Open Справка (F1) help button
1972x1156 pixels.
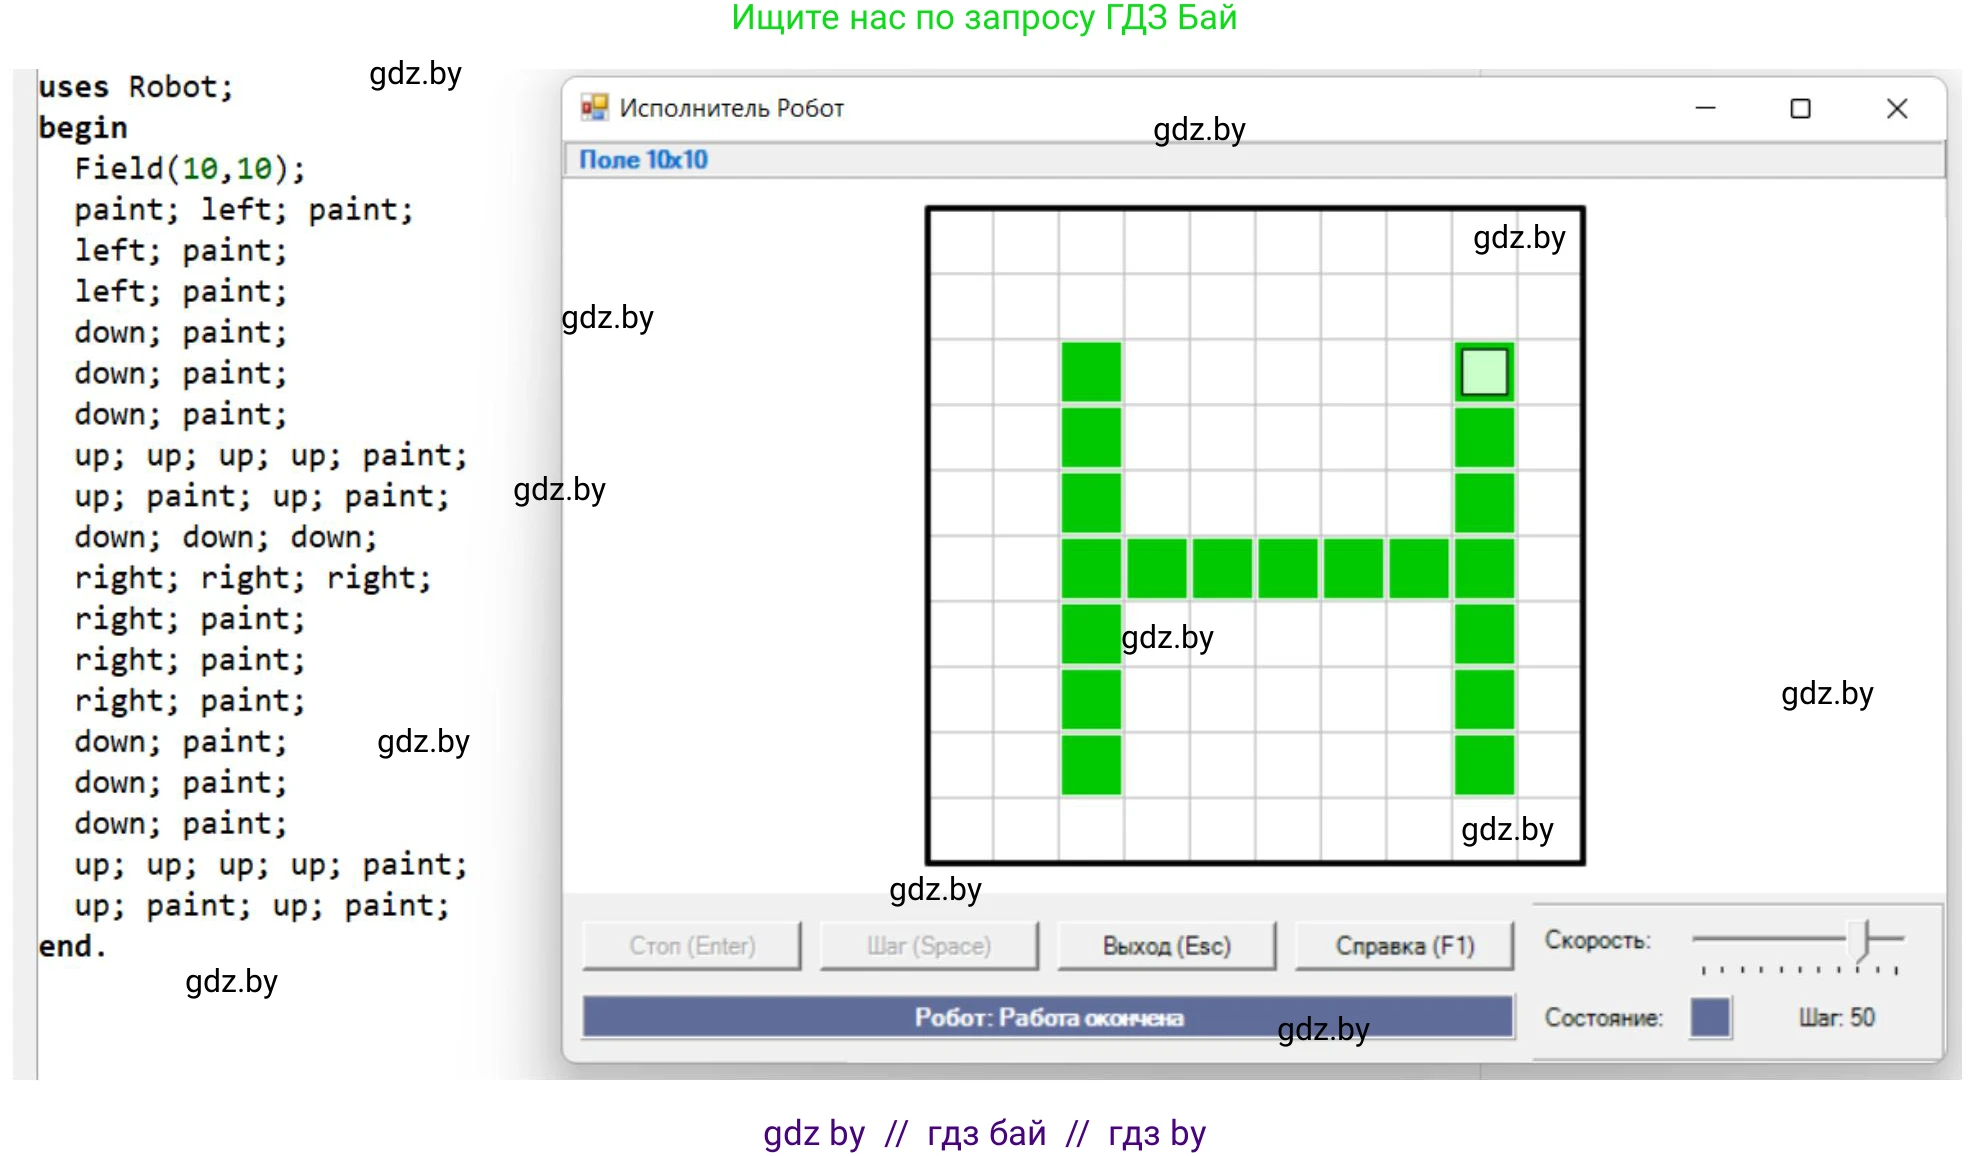tap(1404, 945)
